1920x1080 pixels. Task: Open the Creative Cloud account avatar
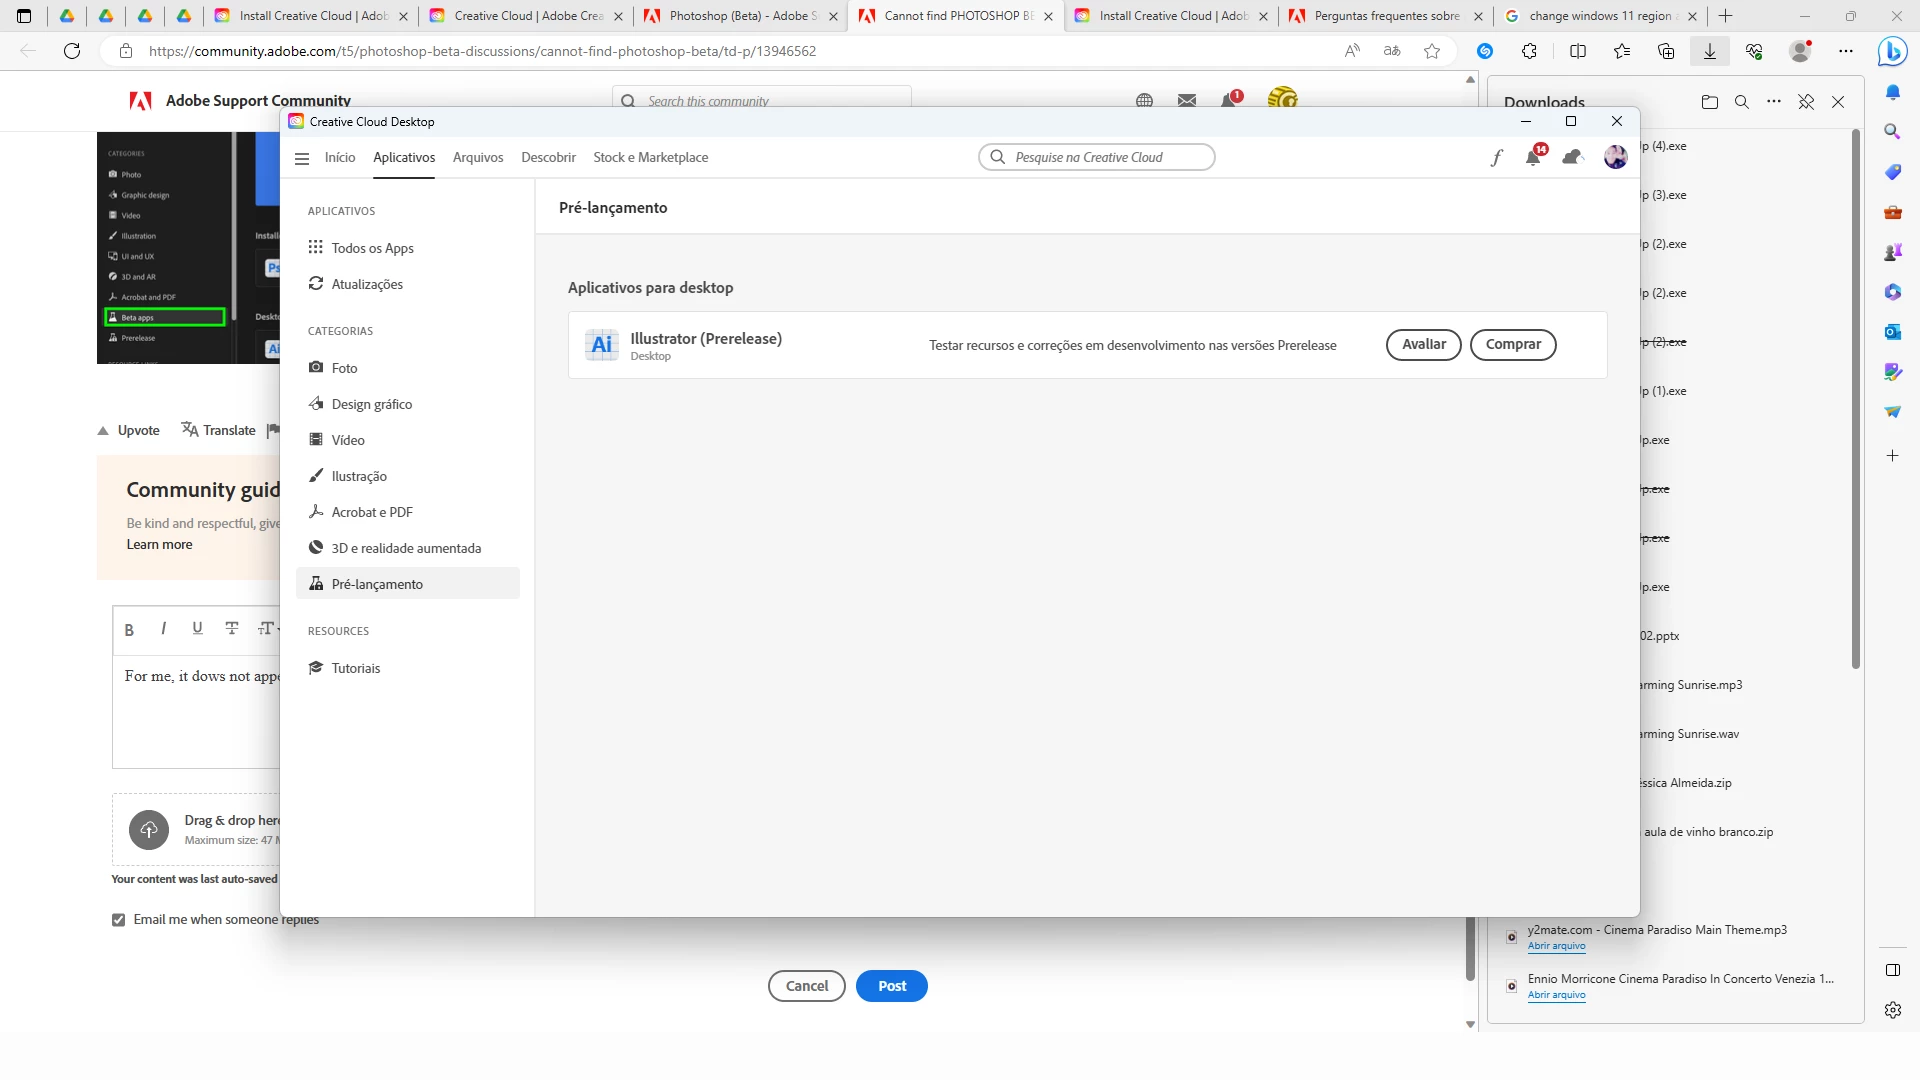pos(1615,157)
